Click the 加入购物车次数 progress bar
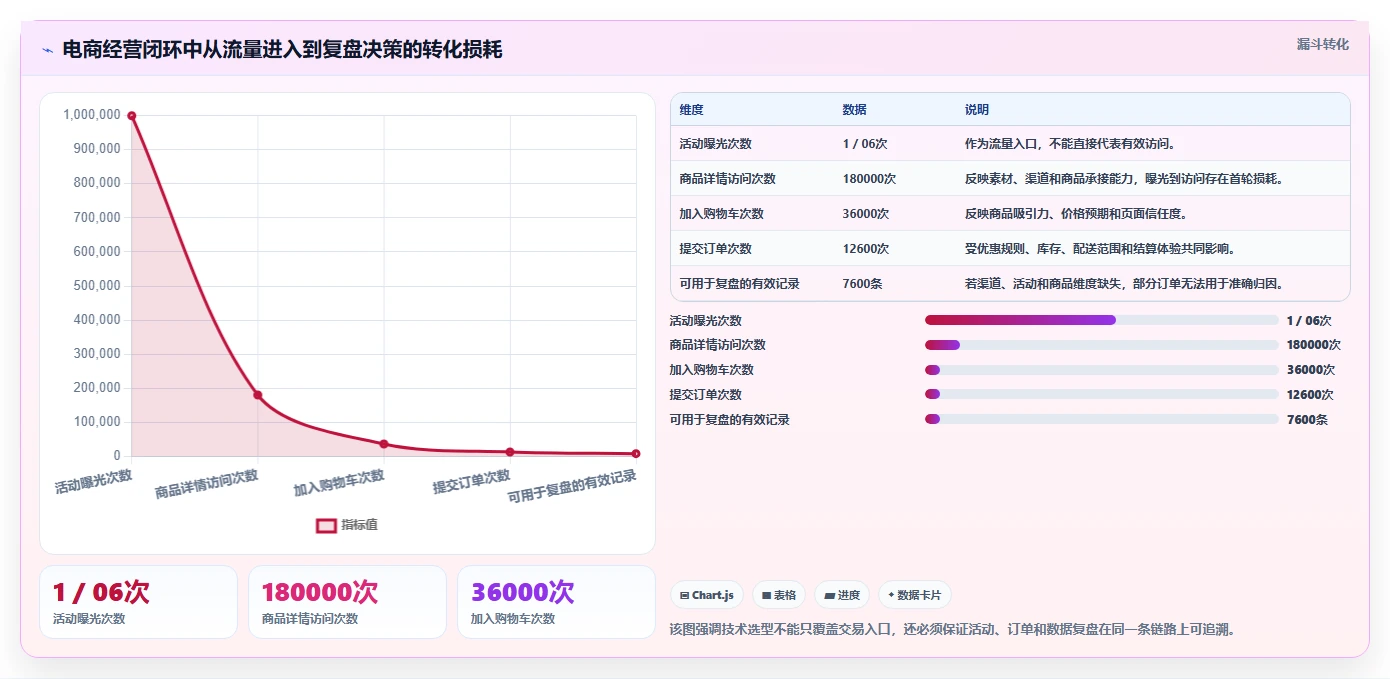The height and width of the screenshot is (679, 1390). click(1102, 370)
